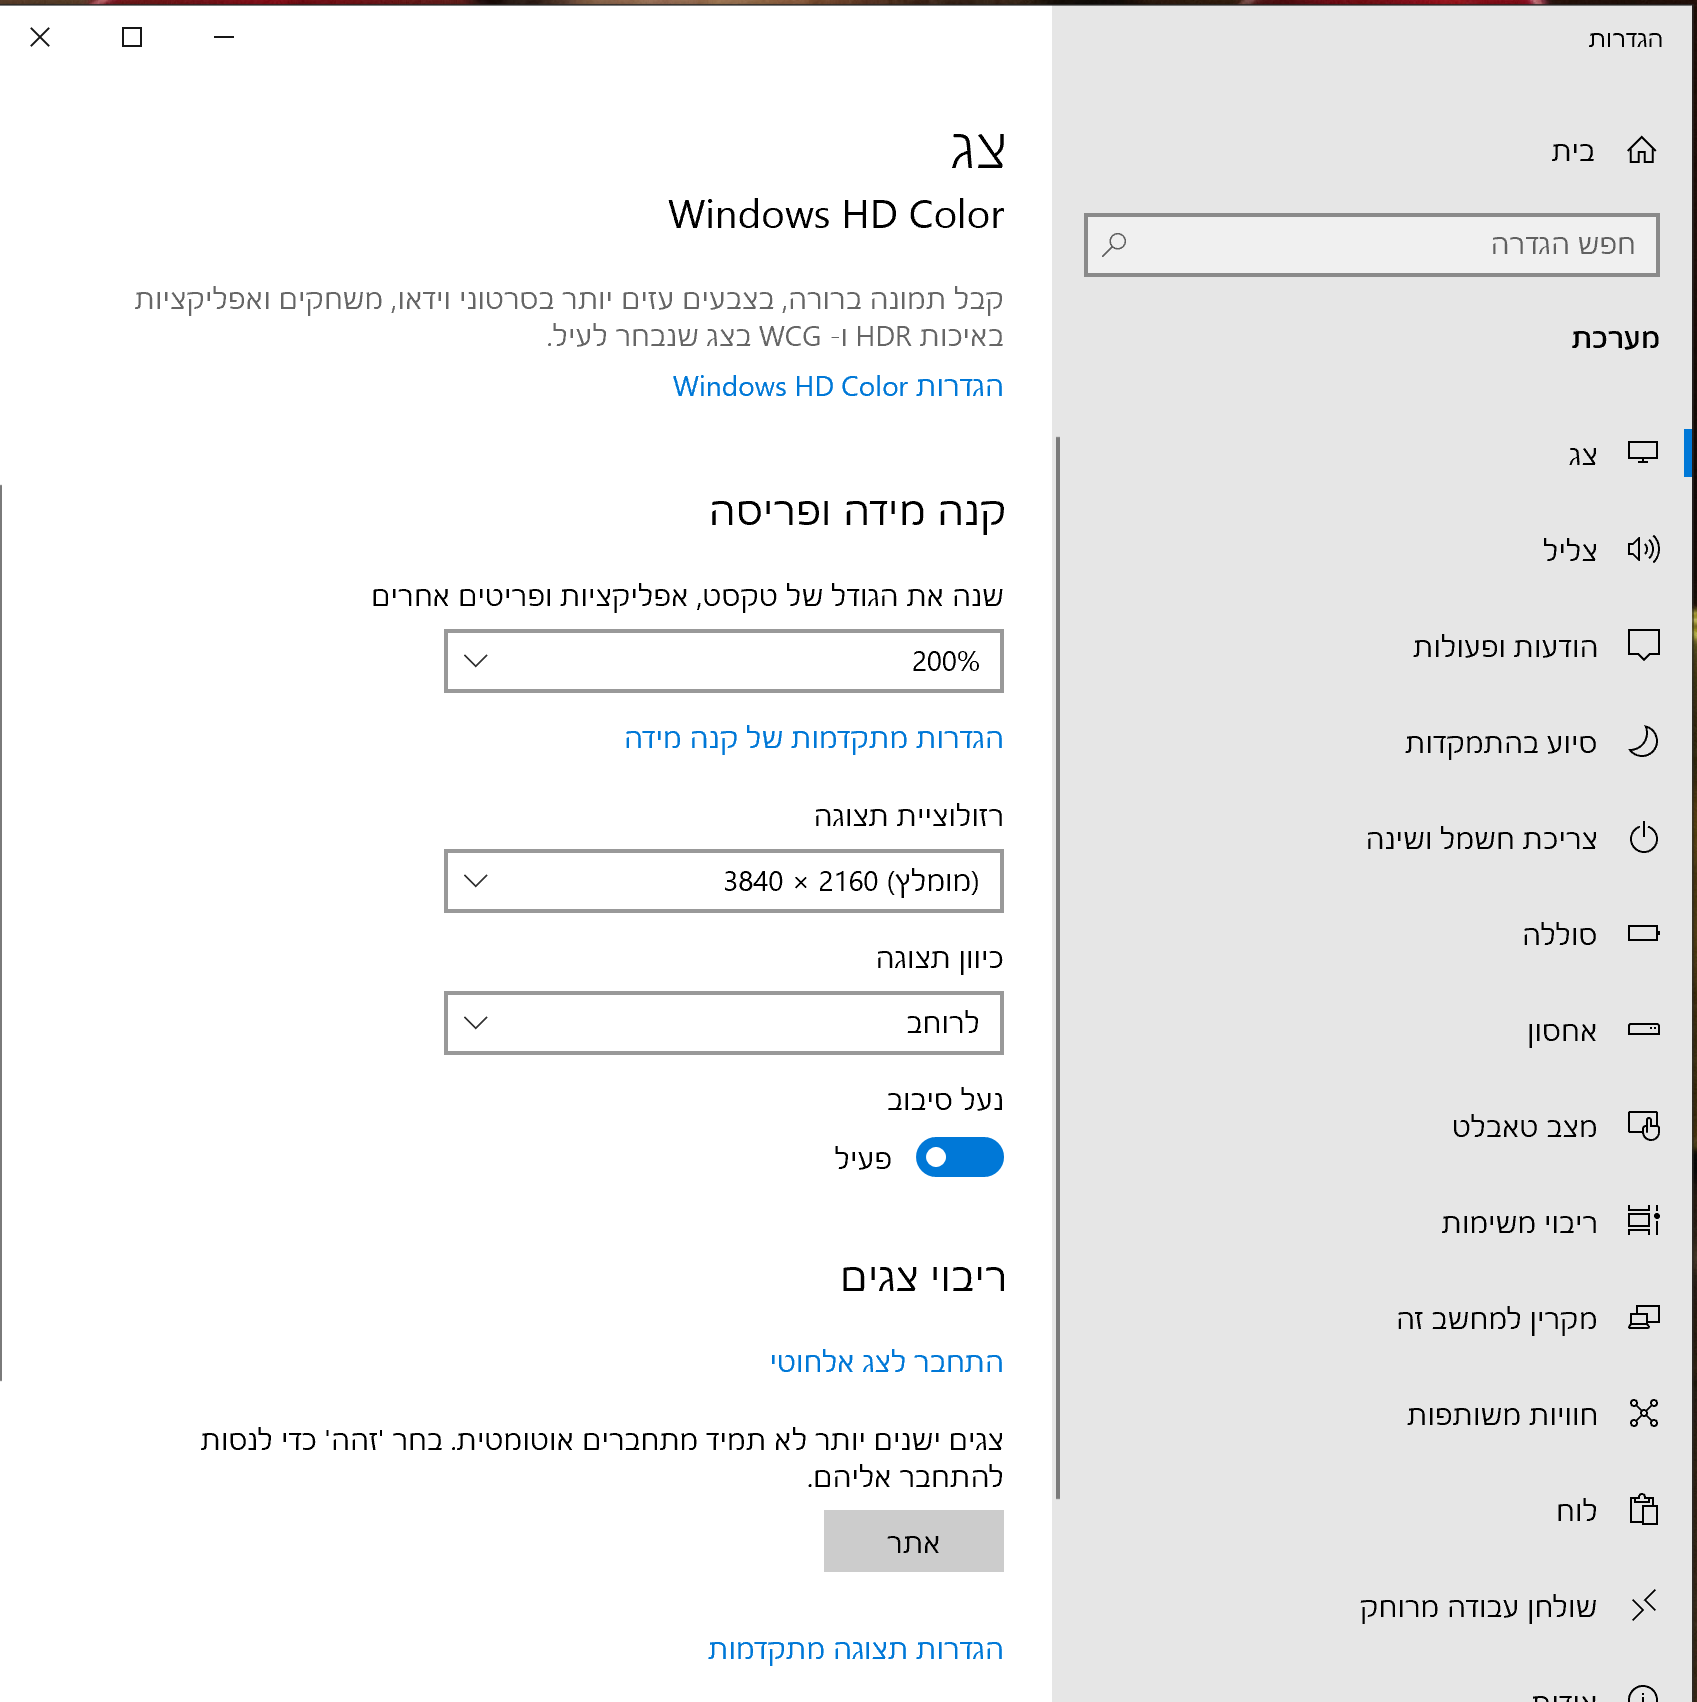Viewport: 1697px width, 1702px height.
Task: Select סיוע בהתמקדות in the sidebar
Action: 1372,741
